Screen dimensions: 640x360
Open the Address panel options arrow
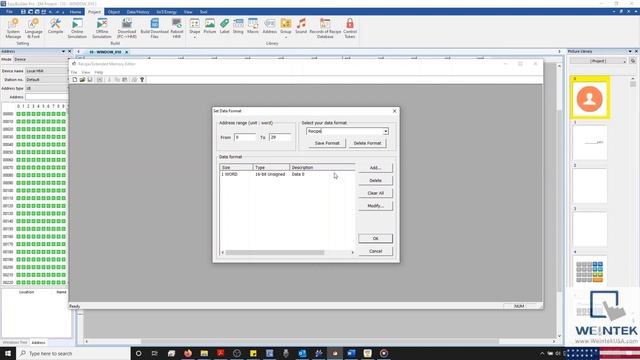click(x=63, y=51)
